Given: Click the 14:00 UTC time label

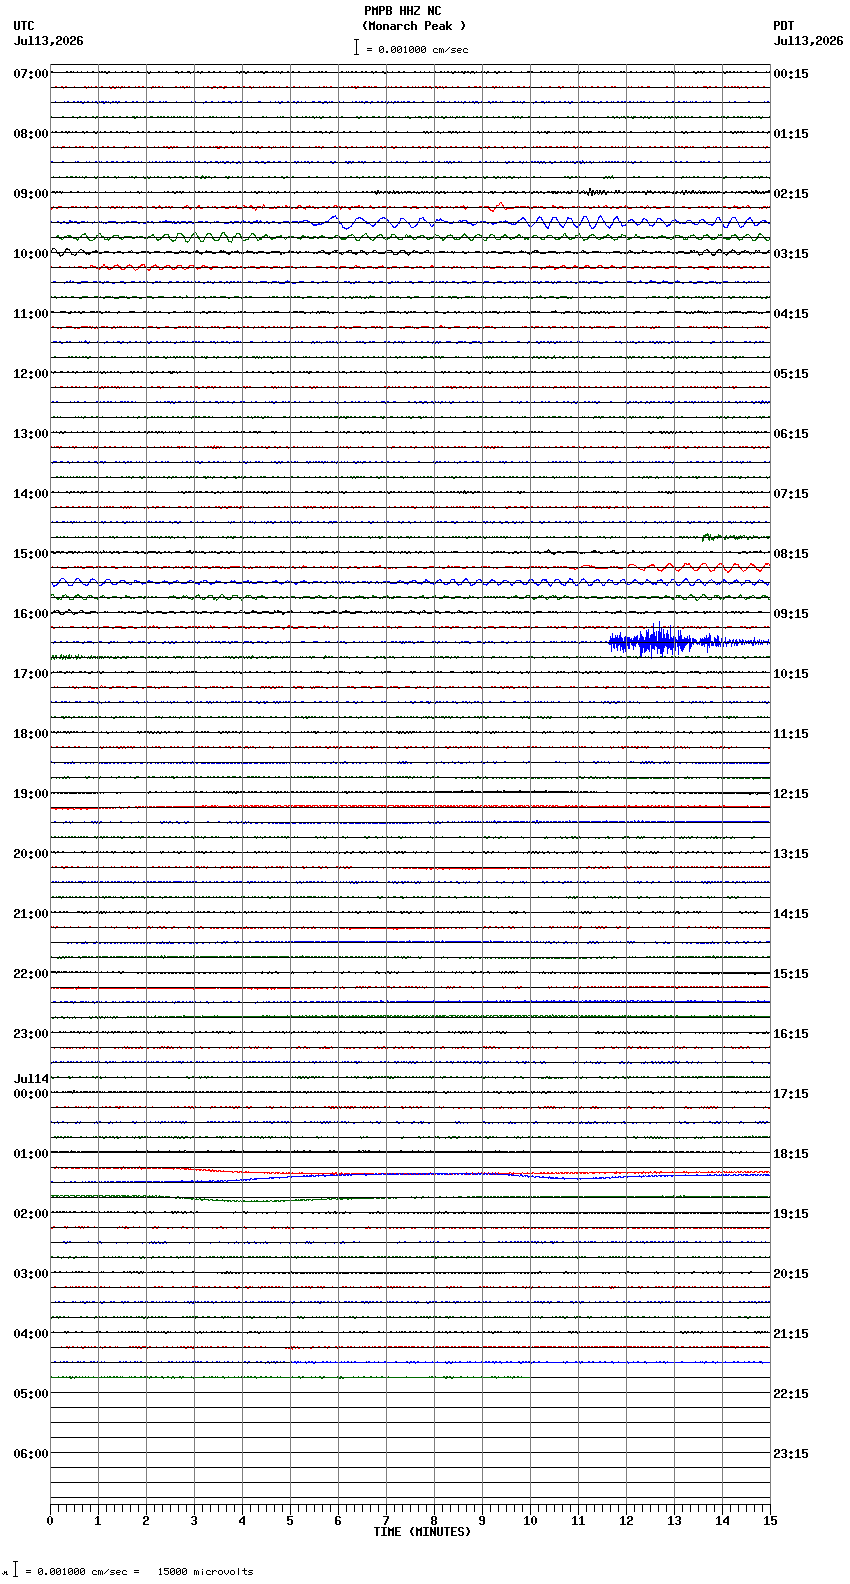Looking at the screenshot, I should (31, 494).
